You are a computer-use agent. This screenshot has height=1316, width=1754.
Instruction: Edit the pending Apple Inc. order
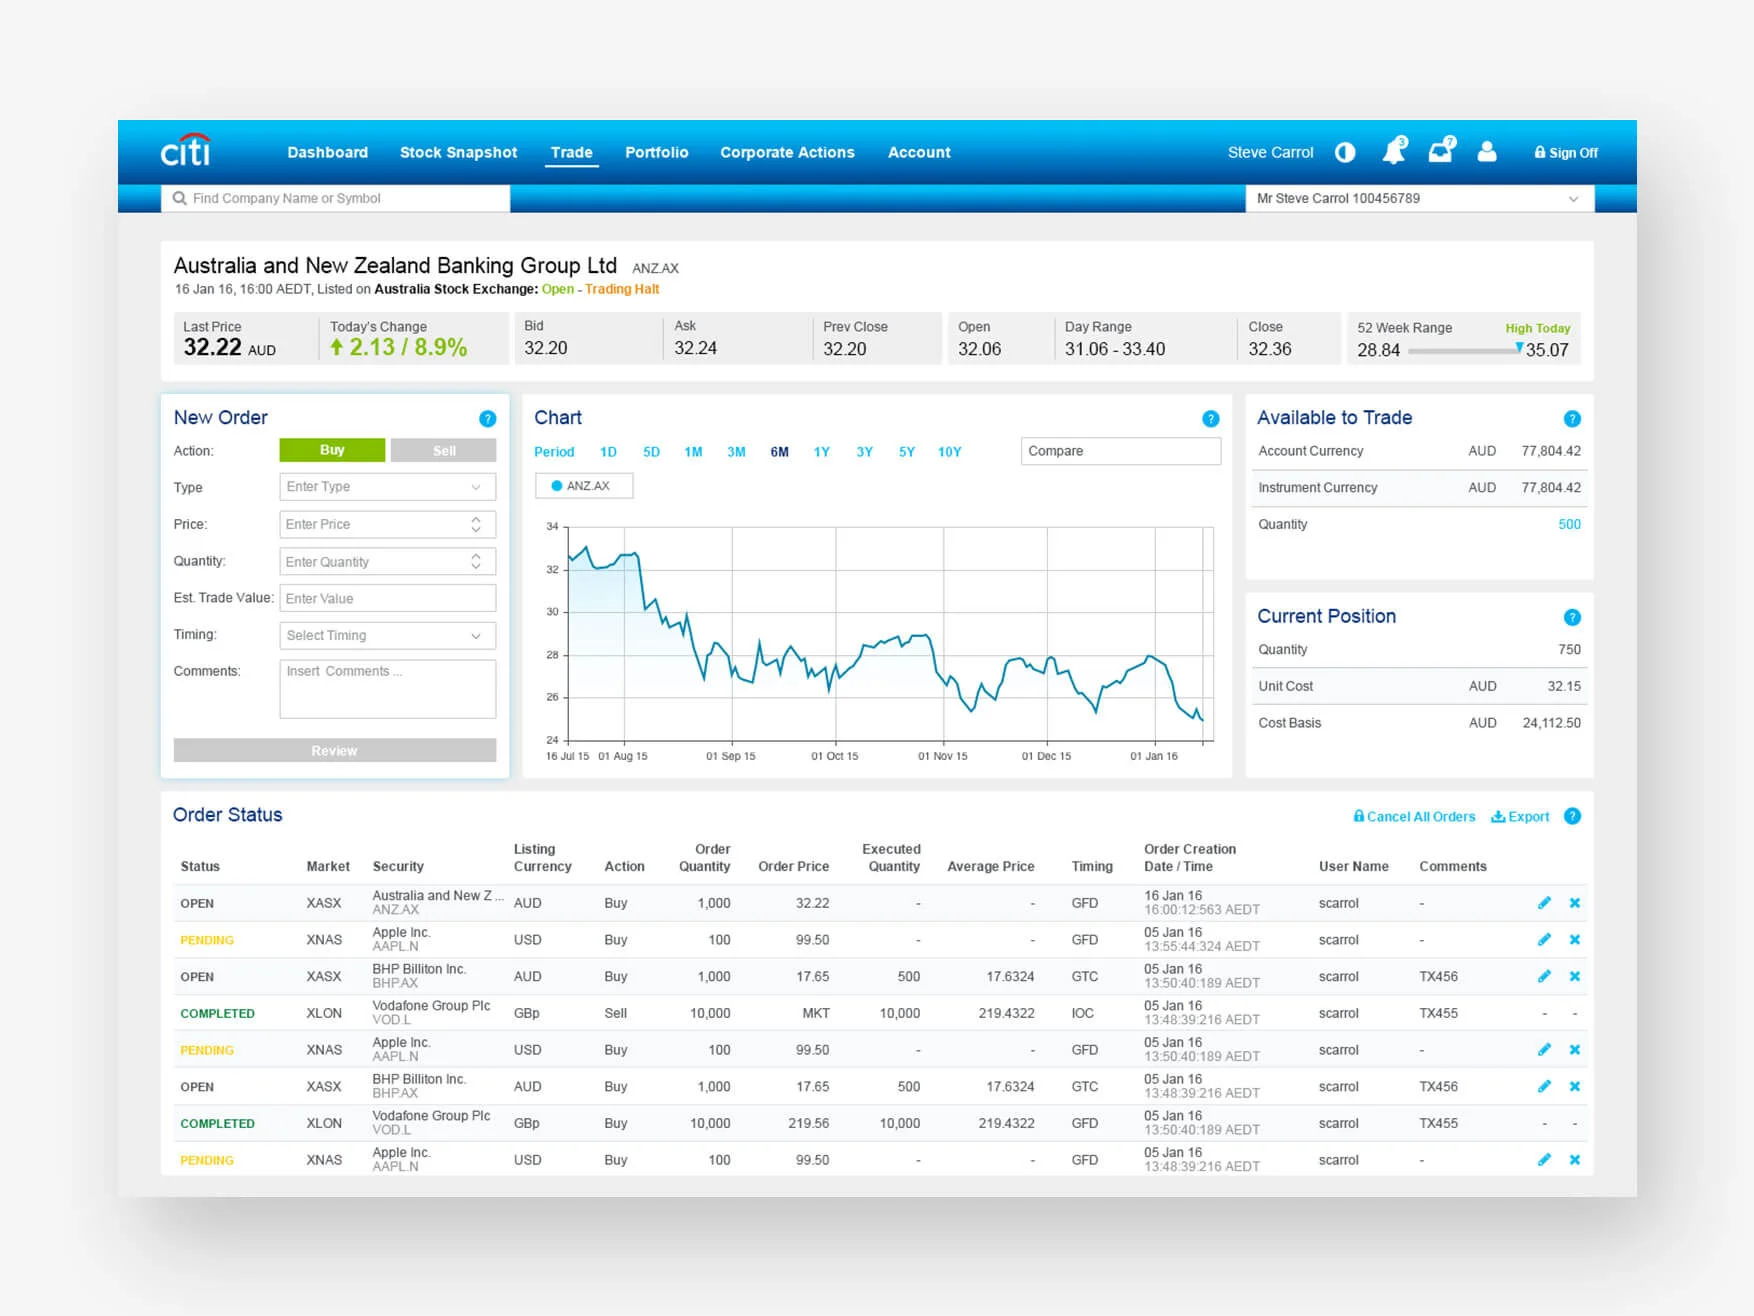1544,939
